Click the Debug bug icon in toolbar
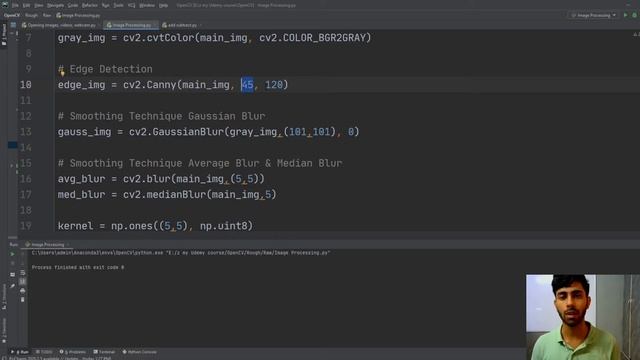 coord(634,15)
